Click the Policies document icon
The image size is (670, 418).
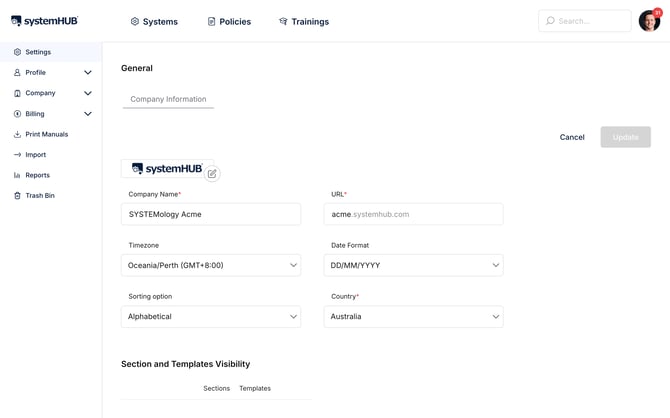coord(211,21)
